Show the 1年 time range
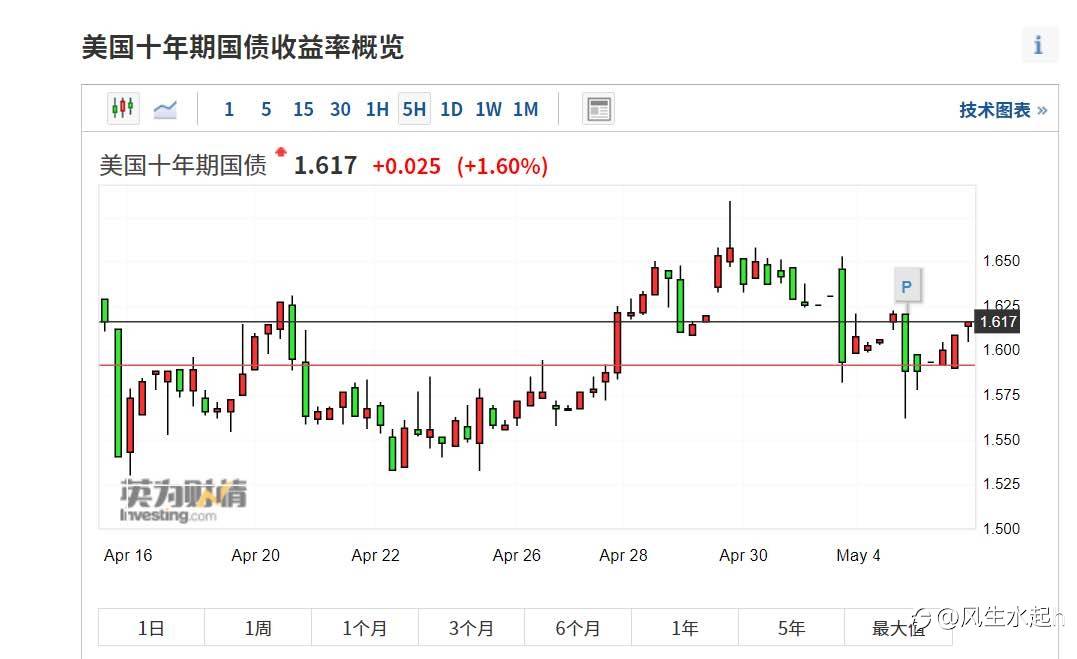Screen dimensions: 1077x659 point(684,628)
